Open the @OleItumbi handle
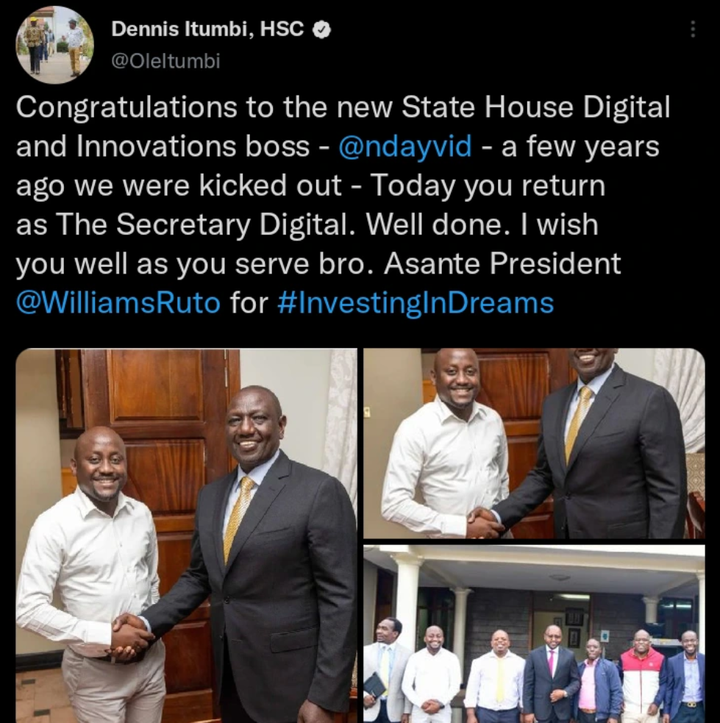 166,60
